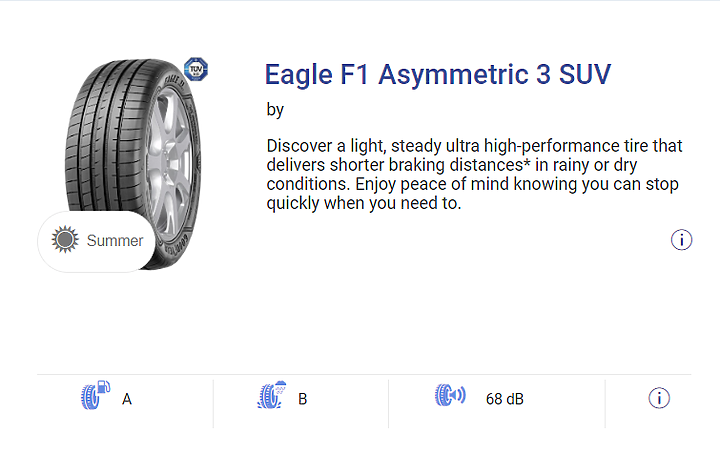Click the 'SUV' word in title
The width and height of the screenshot is (720, 454).
pos(585,74)
